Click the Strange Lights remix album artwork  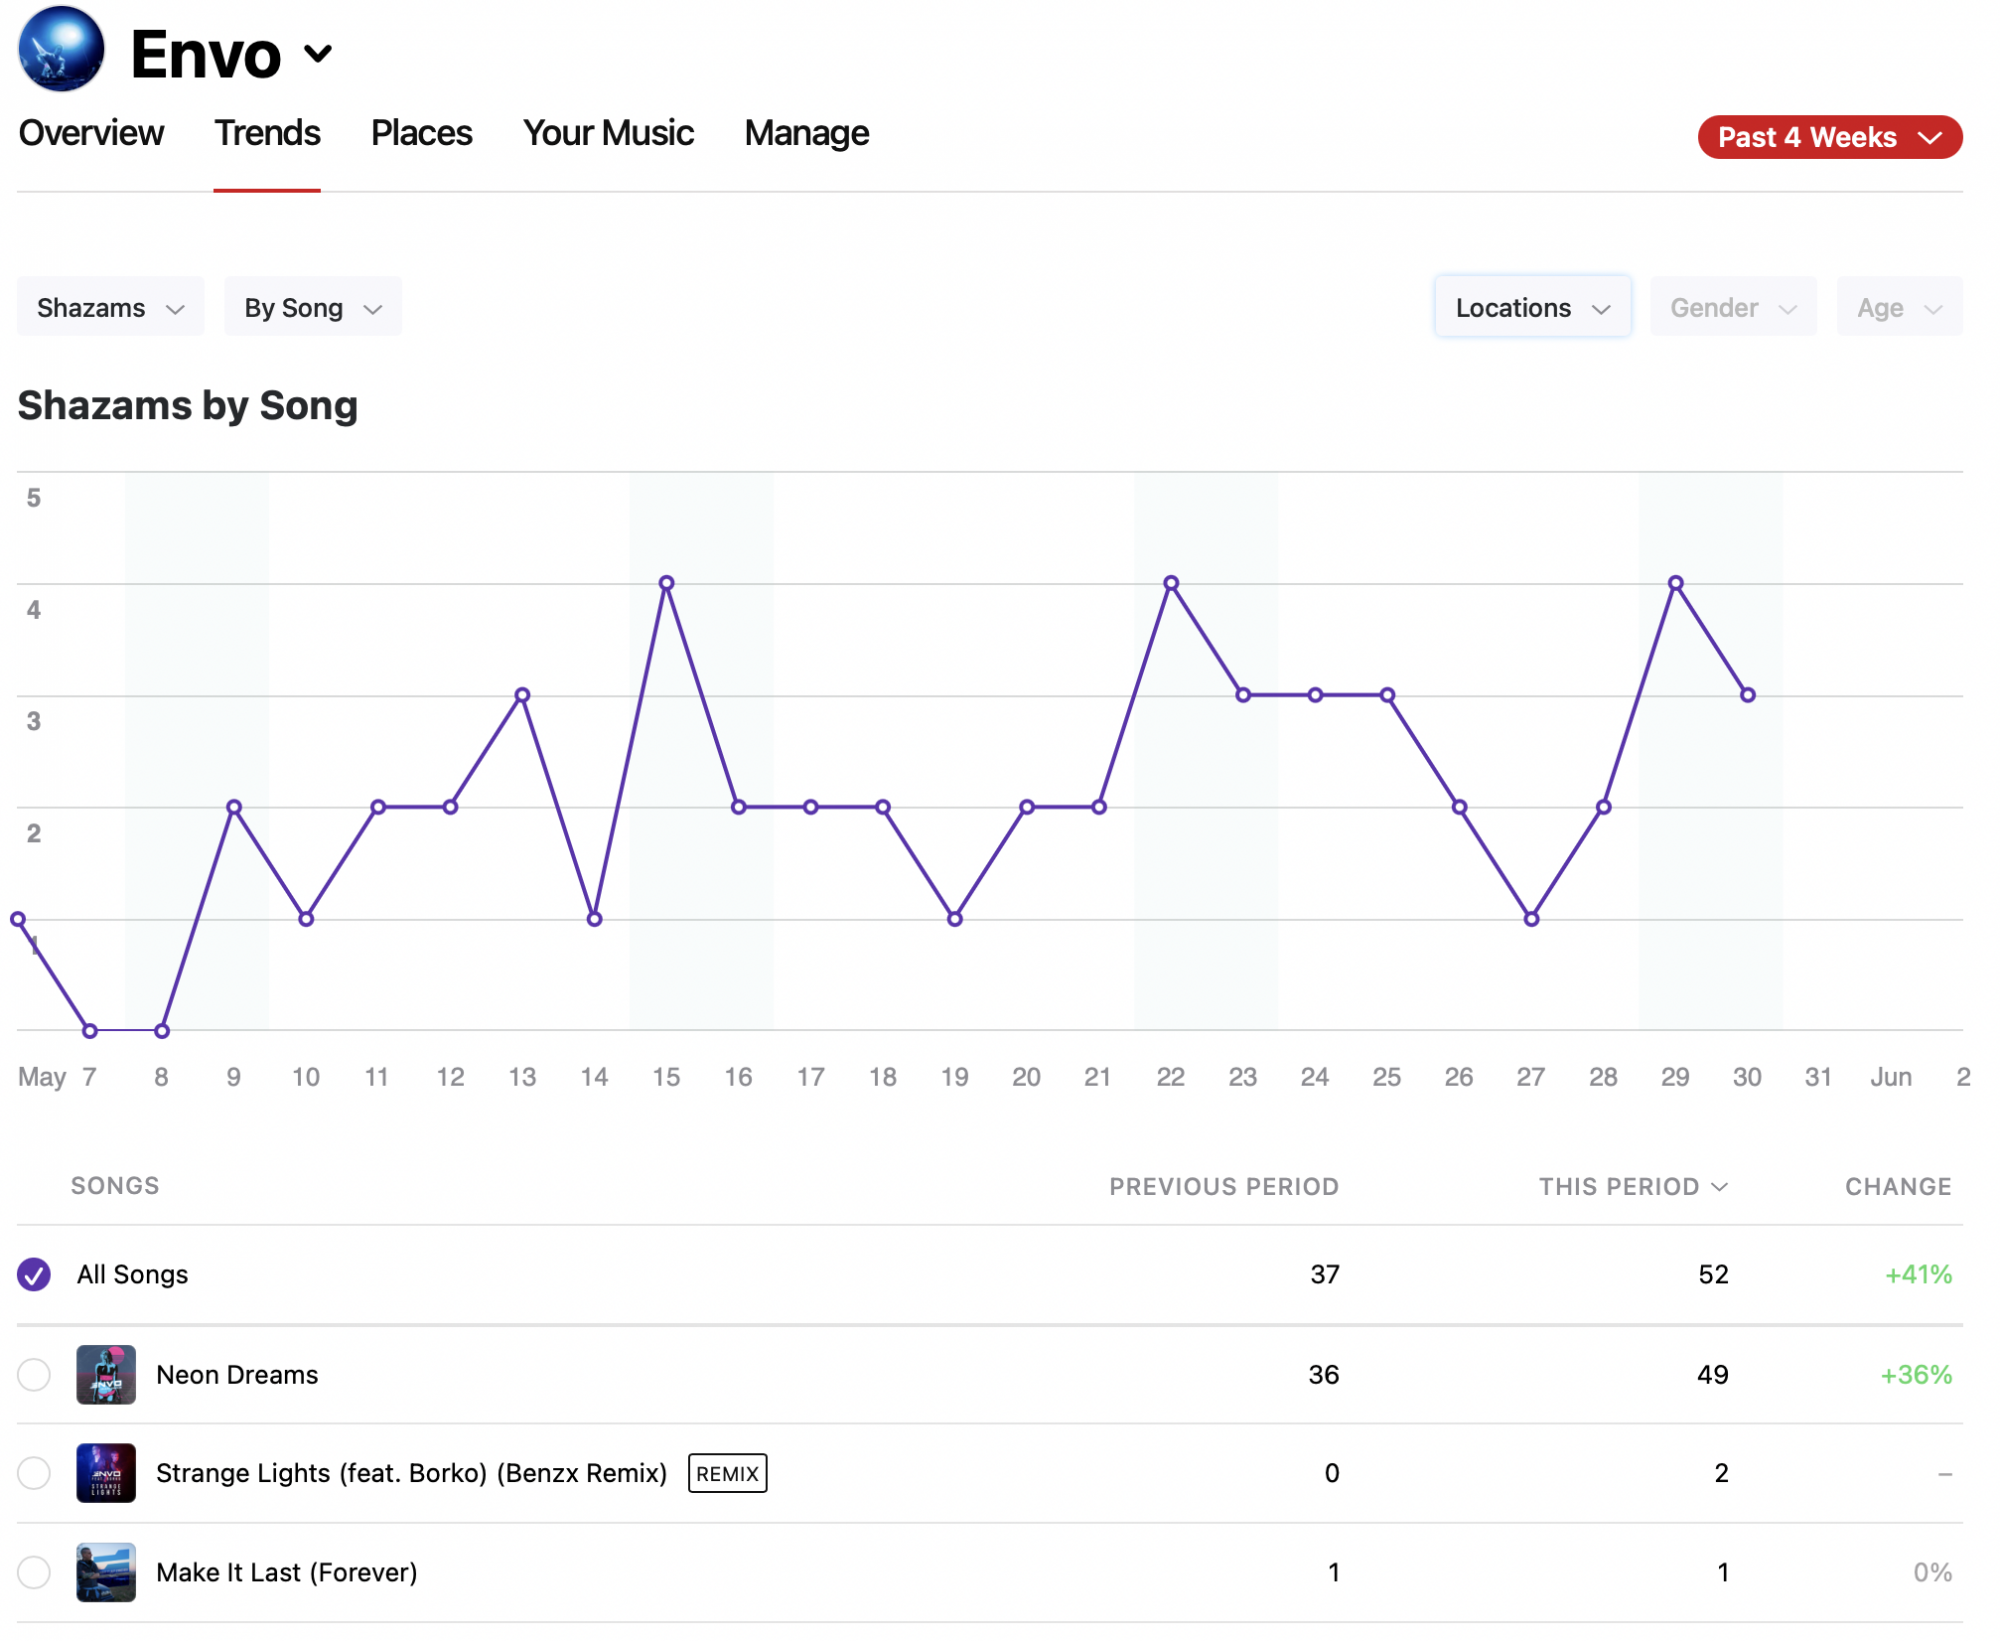[106, 1473]
